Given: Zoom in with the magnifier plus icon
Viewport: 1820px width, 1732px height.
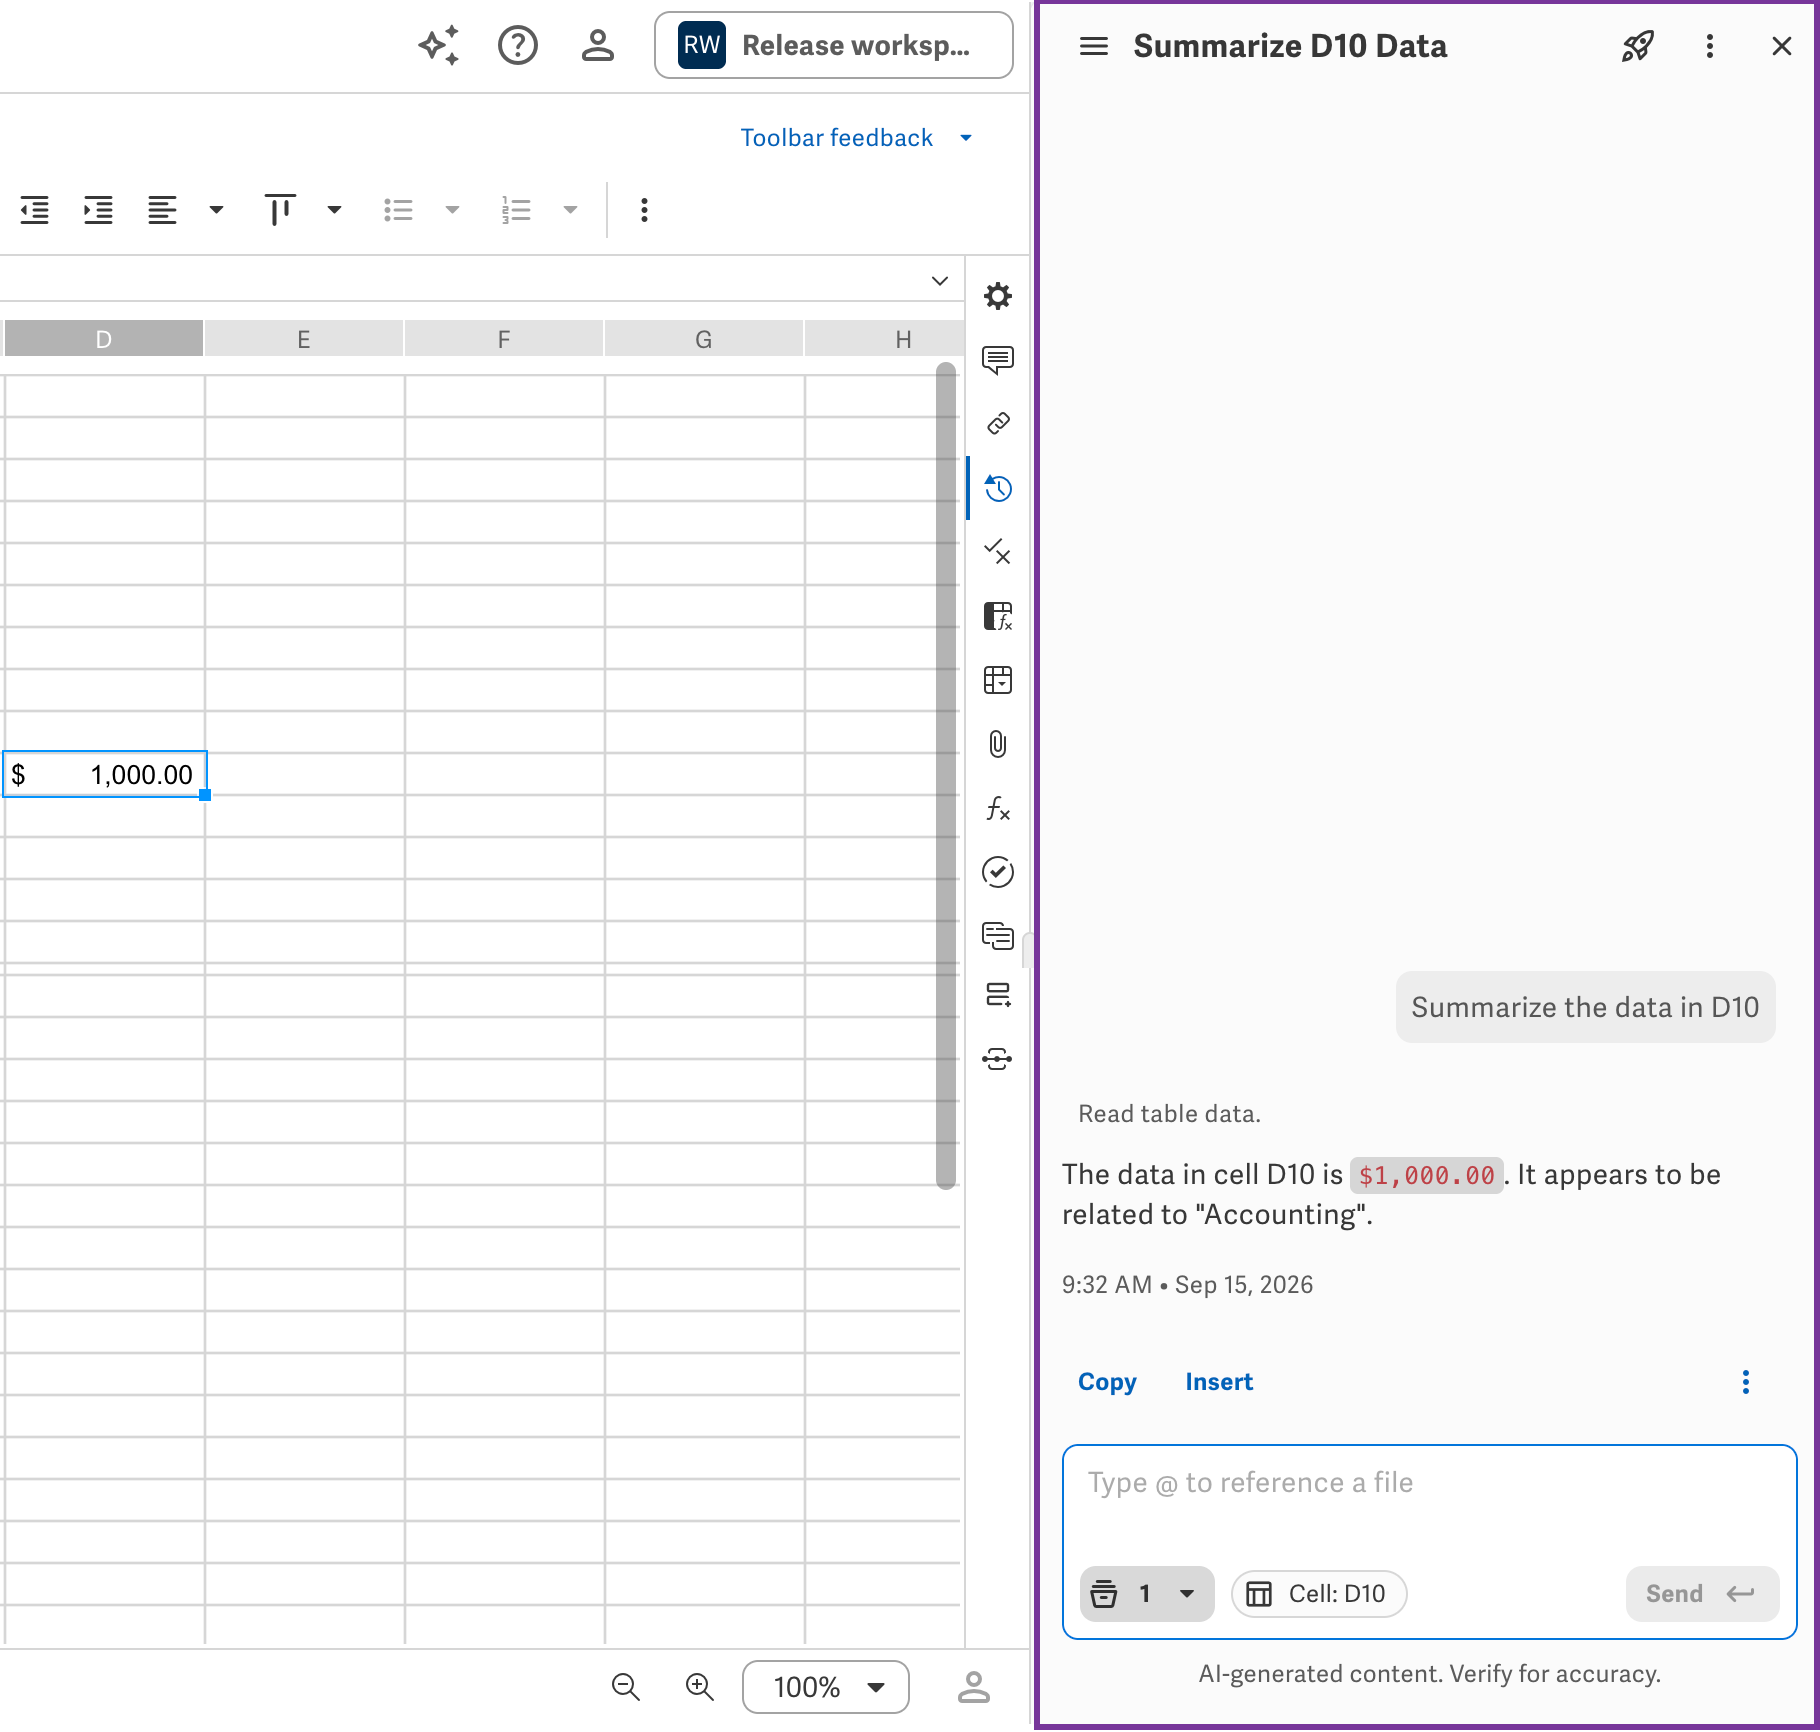Looking at the screenshot, I should point(700,1687).
